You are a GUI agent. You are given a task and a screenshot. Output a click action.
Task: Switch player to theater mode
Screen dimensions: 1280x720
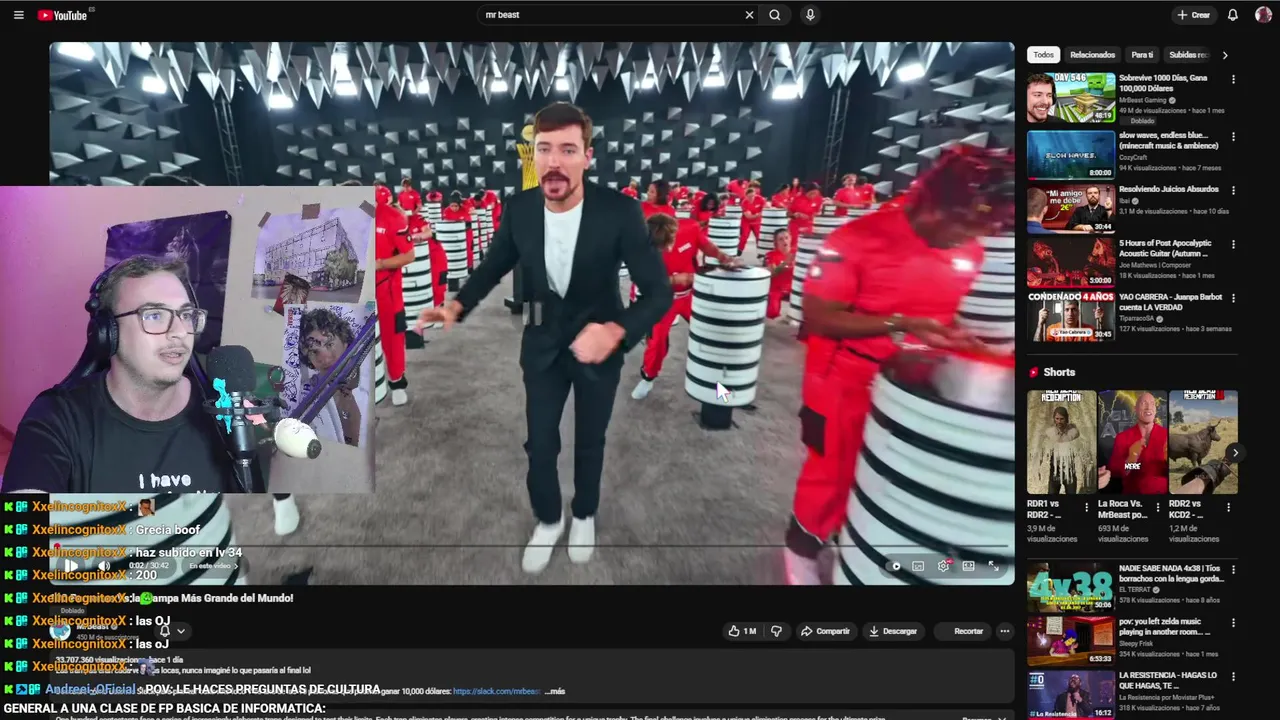point(968,566)
